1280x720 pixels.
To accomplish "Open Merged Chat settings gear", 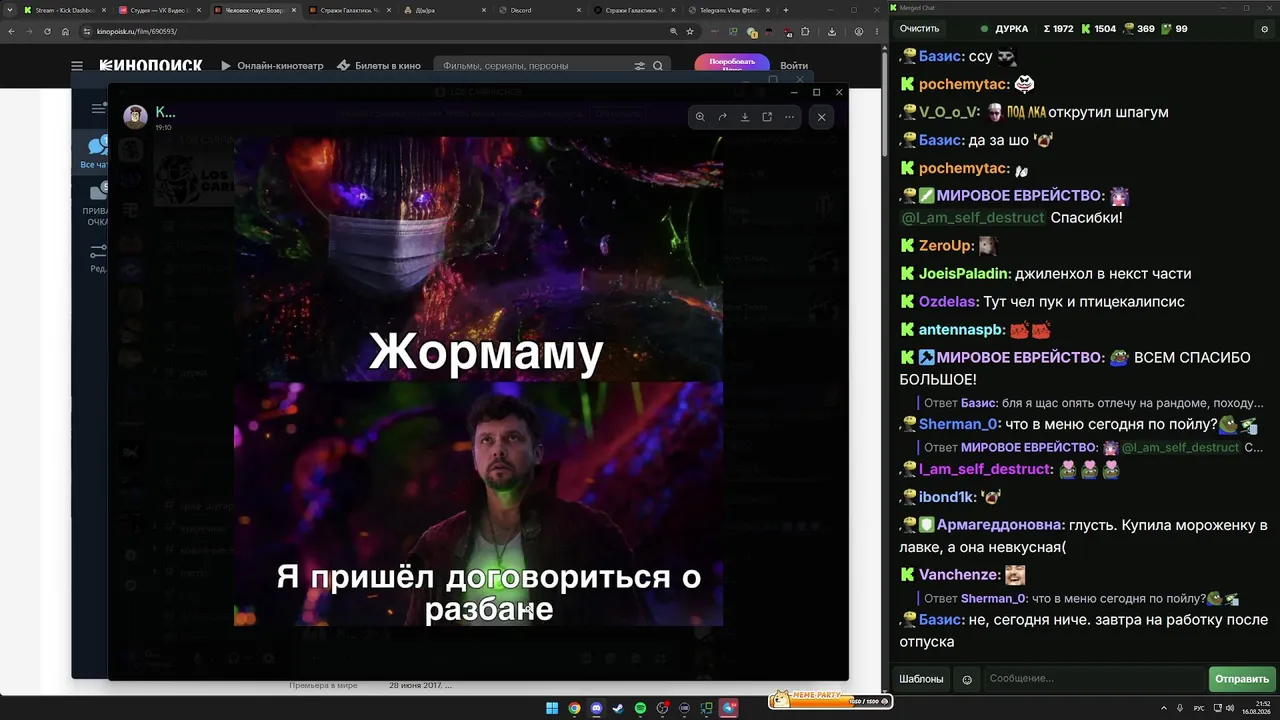I will point(1264,29).
